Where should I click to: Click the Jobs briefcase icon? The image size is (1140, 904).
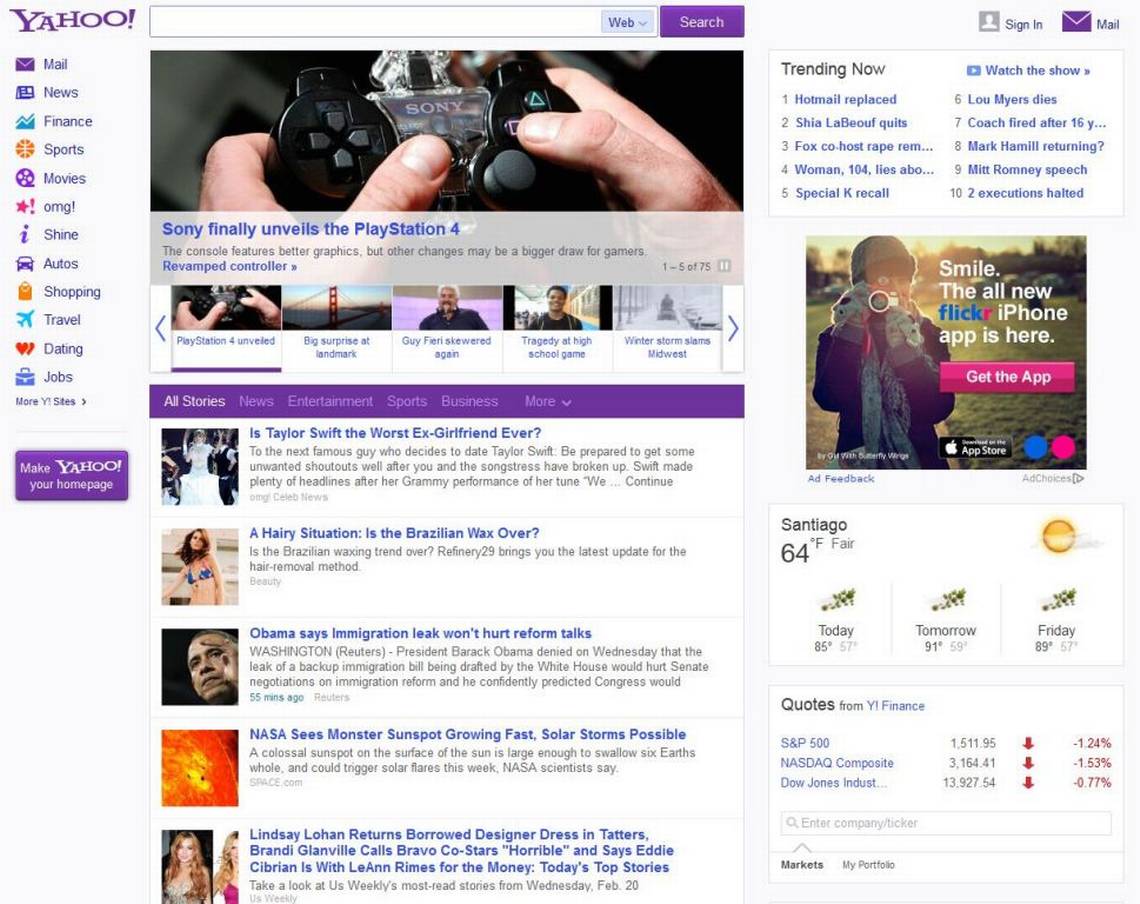point(25,377)
